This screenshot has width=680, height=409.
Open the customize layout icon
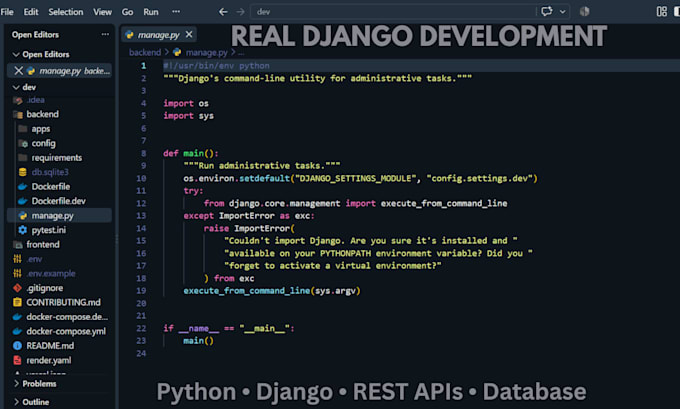click(x=662, y=11)
